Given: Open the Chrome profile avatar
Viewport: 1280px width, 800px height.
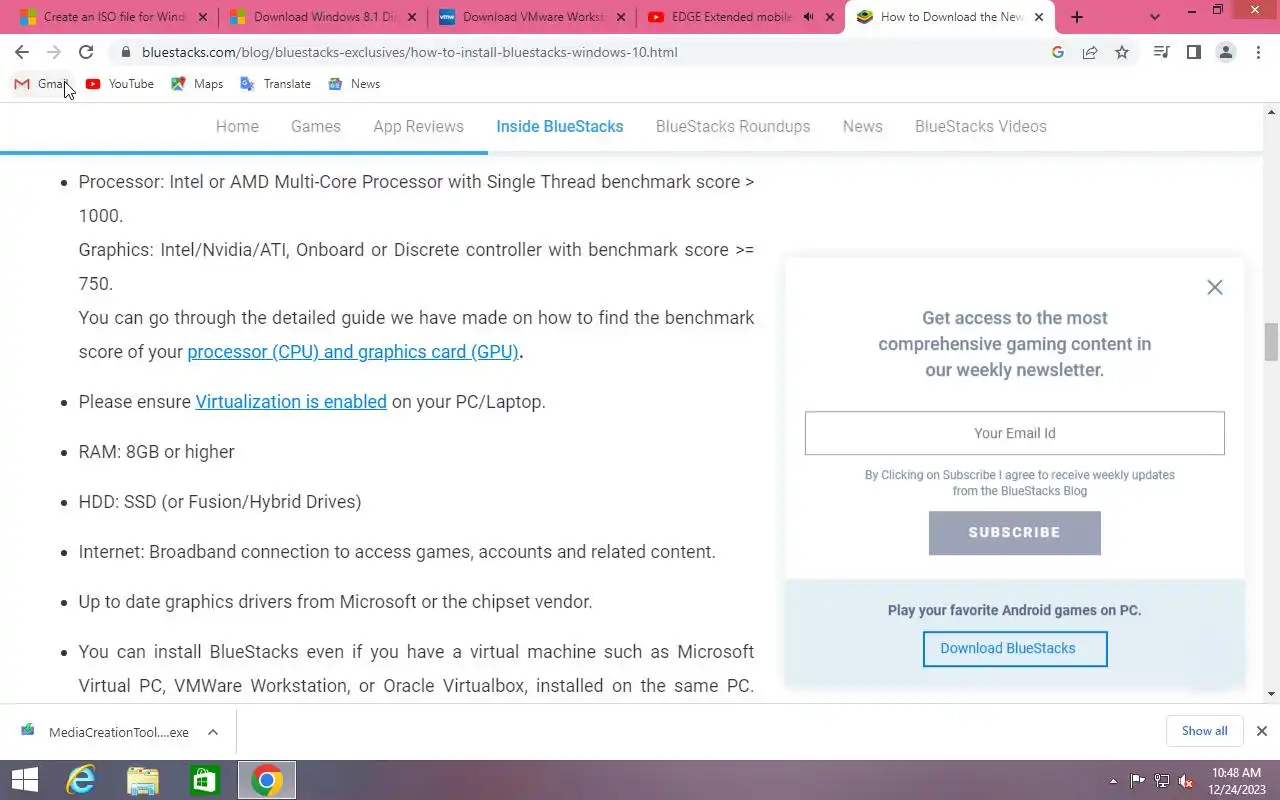Looking at the screenshot, I should 1226,52.
